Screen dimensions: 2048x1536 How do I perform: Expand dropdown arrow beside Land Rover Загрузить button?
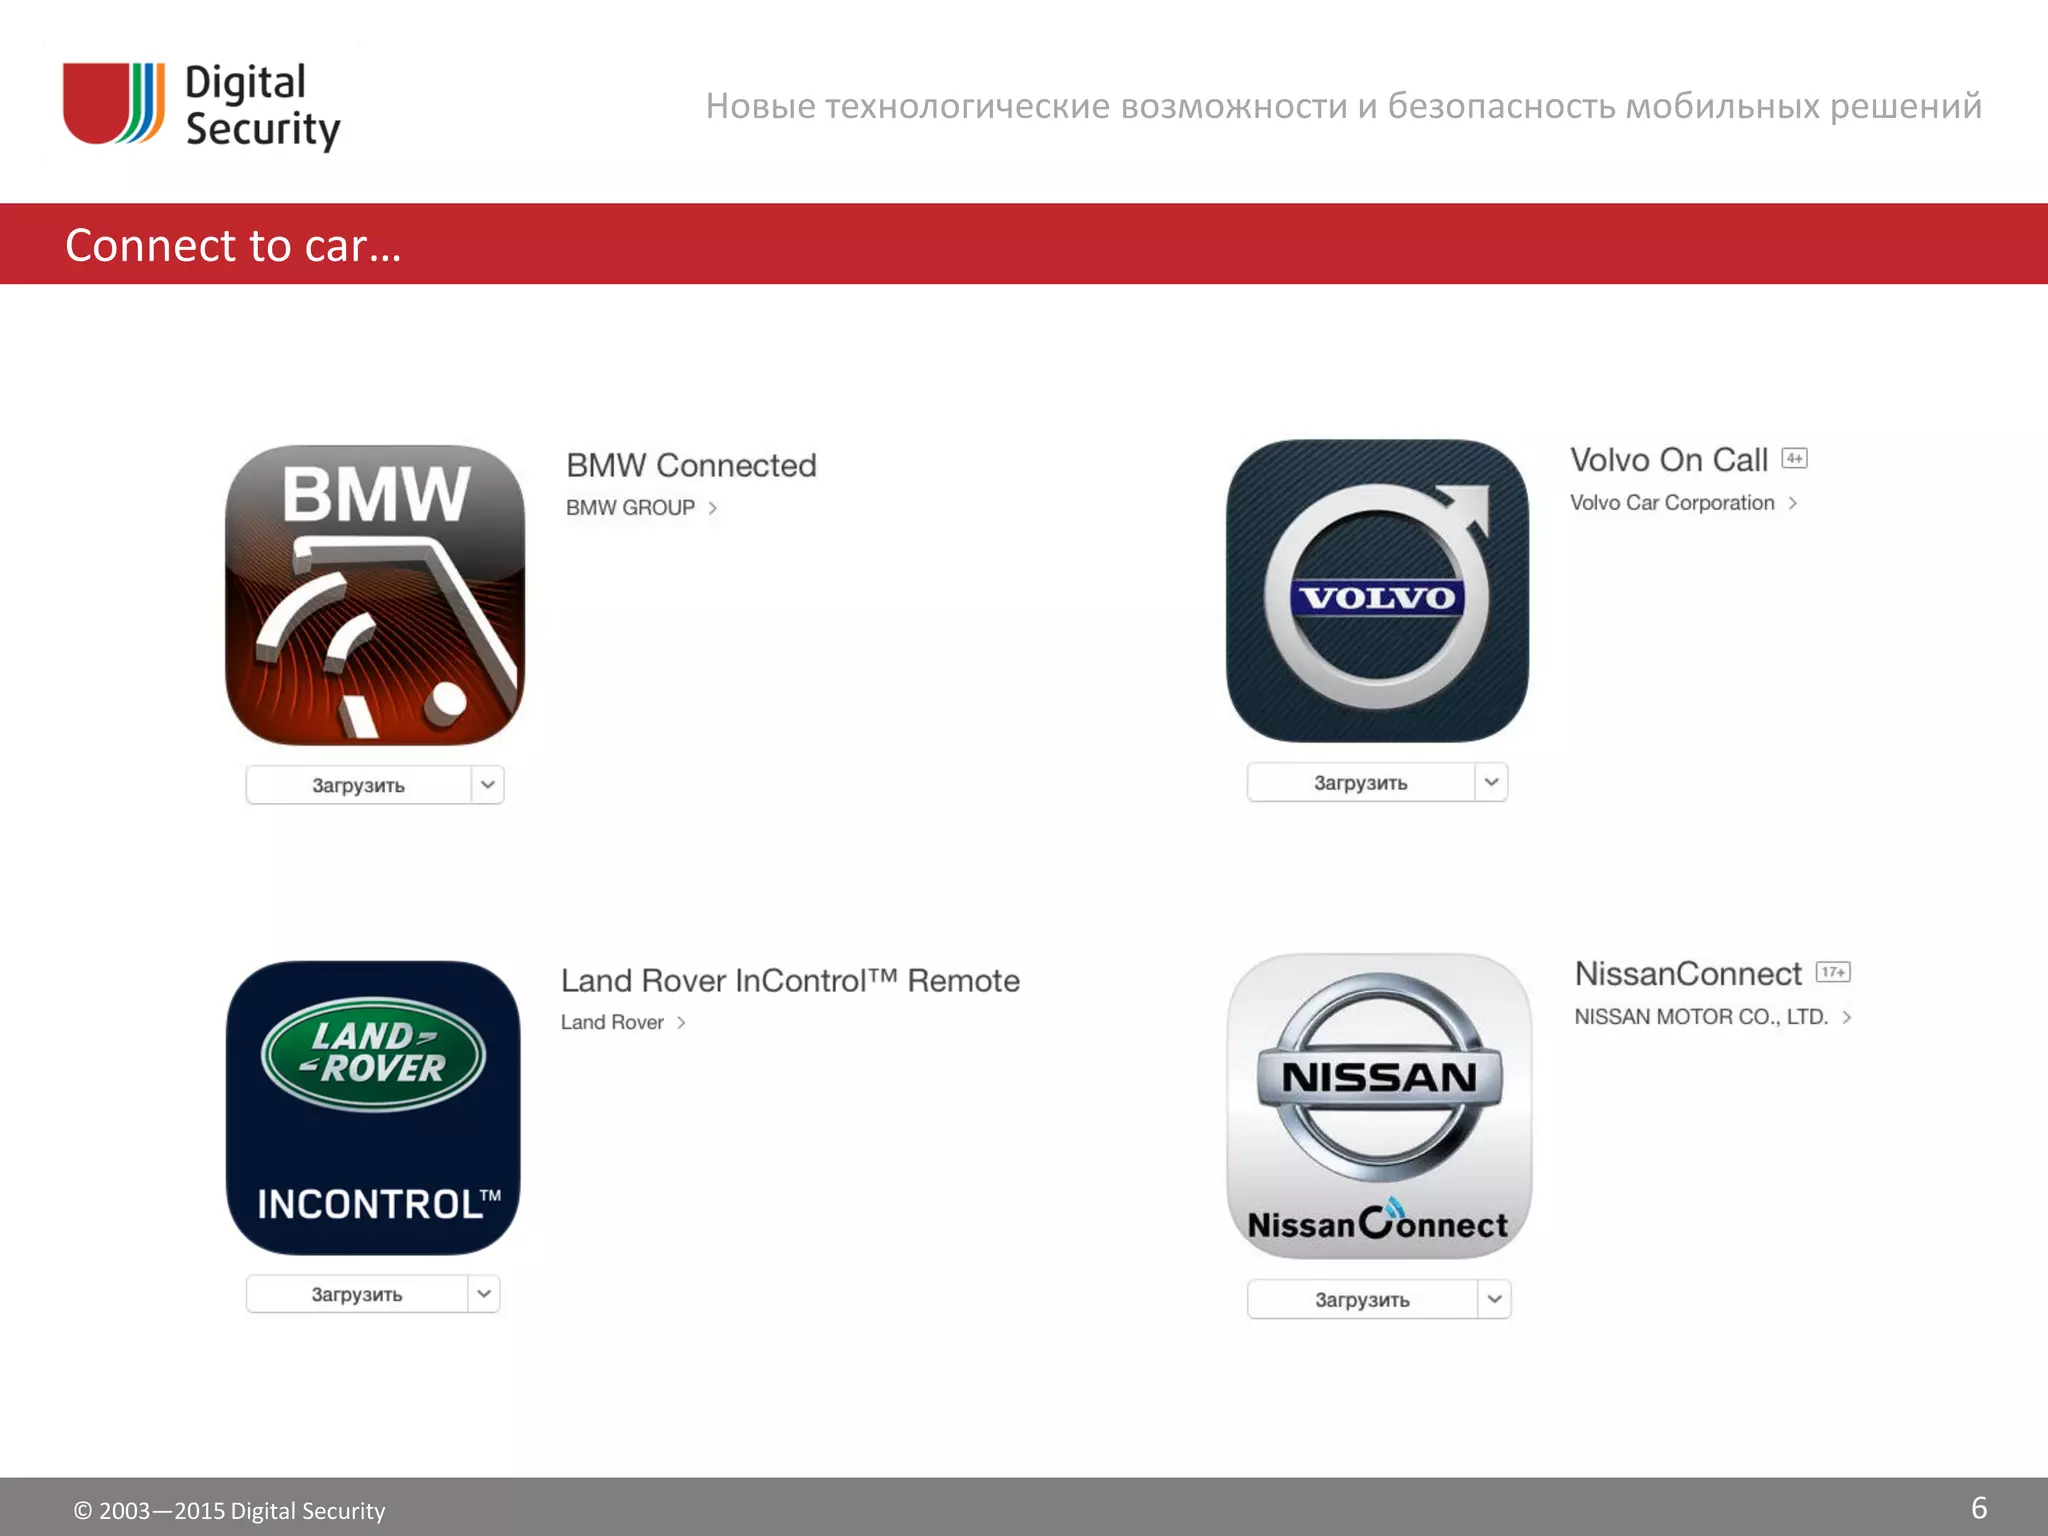click(484, 1294)
